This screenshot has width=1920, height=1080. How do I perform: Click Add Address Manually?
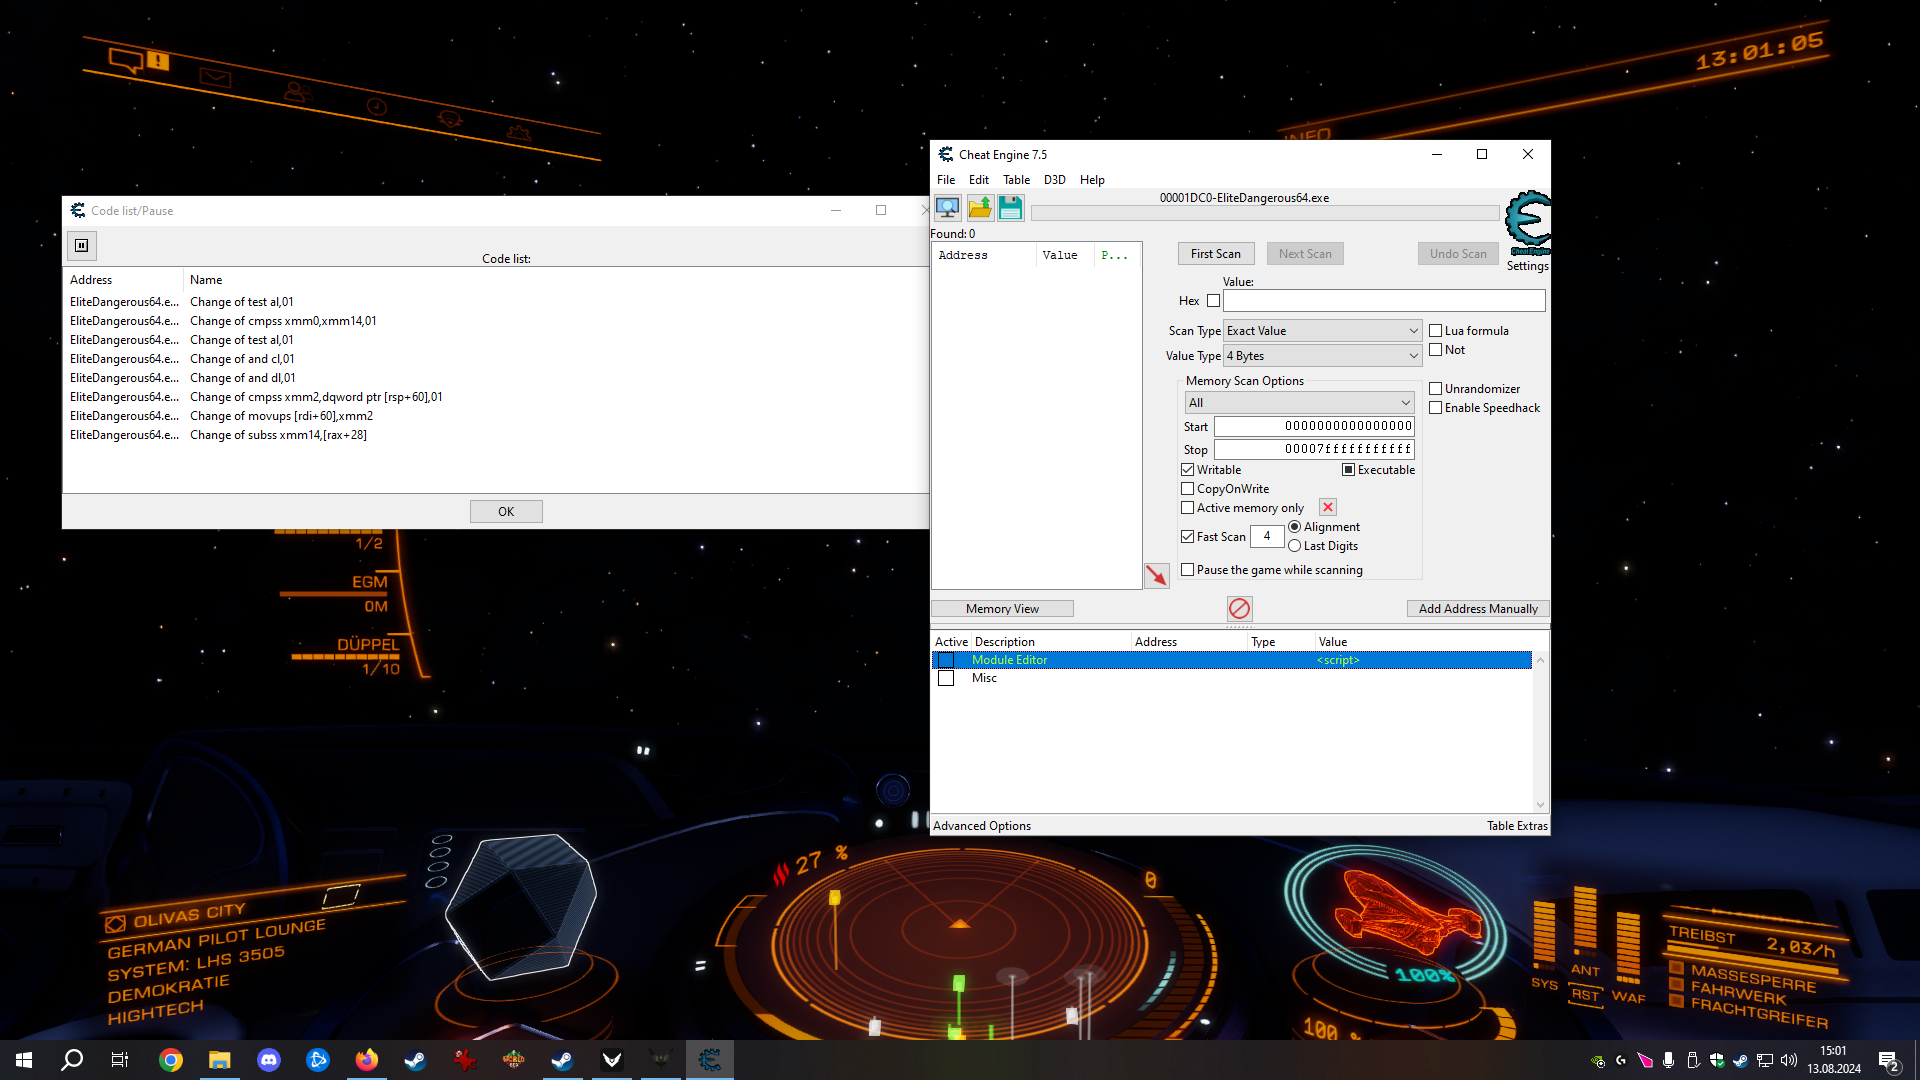click(x=1478, y=609)
